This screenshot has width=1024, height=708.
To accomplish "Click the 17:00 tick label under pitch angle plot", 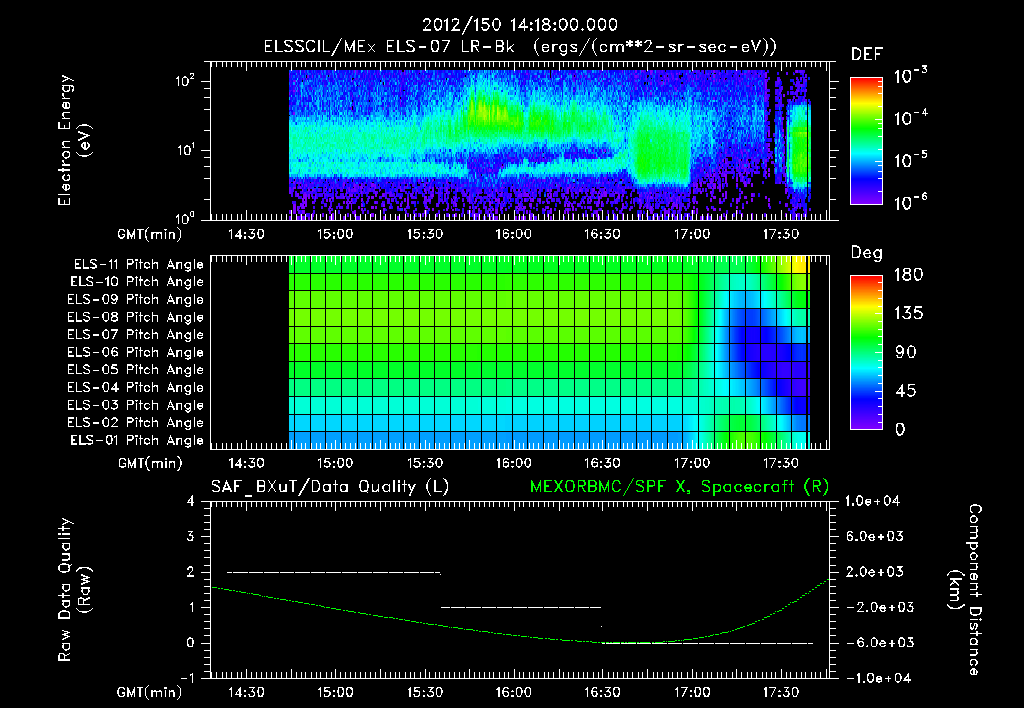I will coord(692,464).
